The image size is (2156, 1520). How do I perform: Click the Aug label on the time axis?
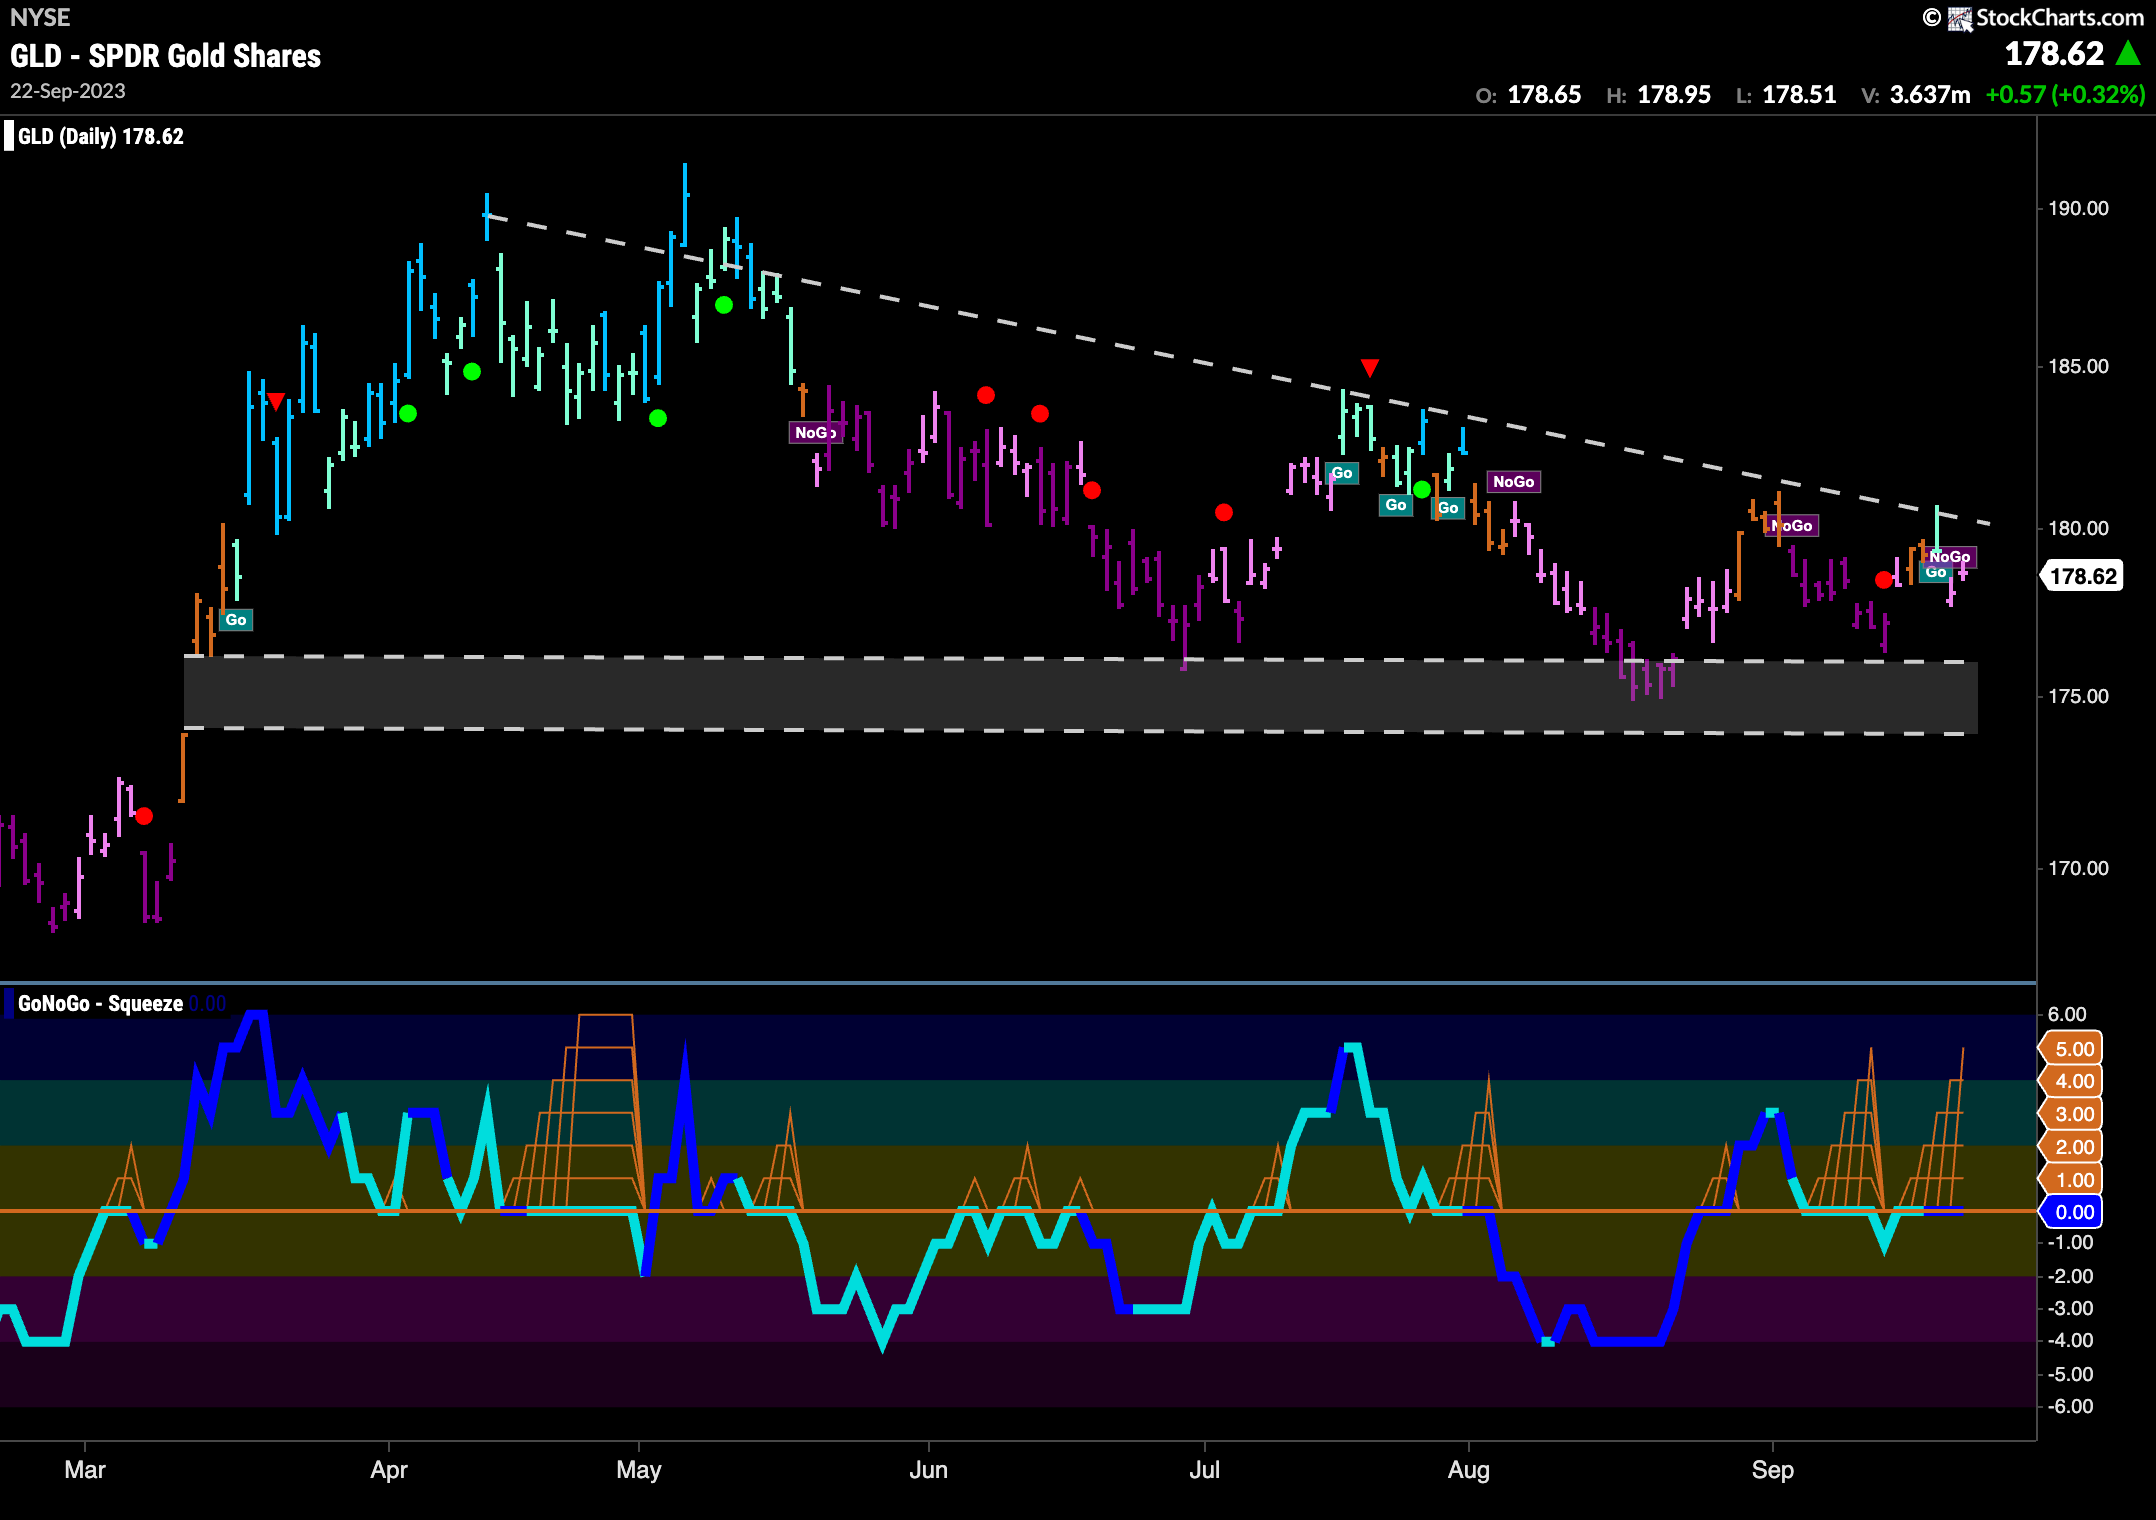pos(1469,1470)
